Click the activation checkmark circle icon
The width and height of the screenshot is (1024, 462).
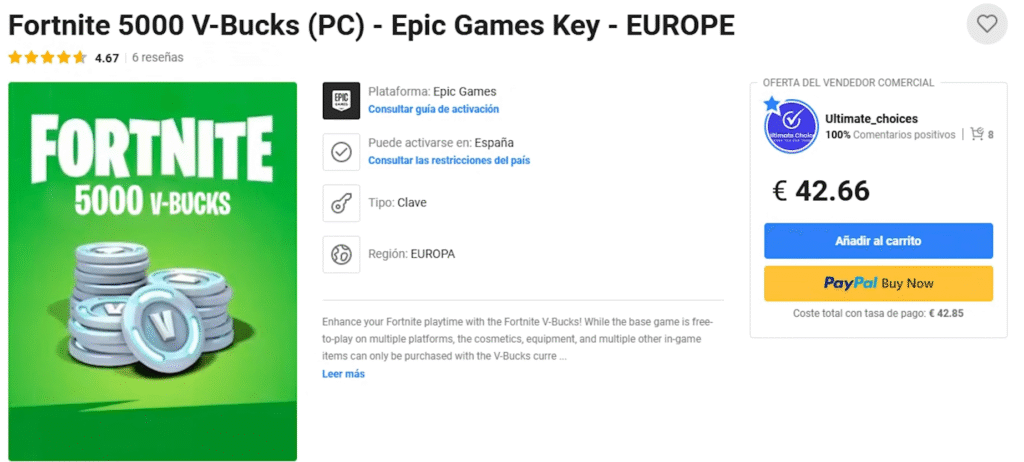341,152
